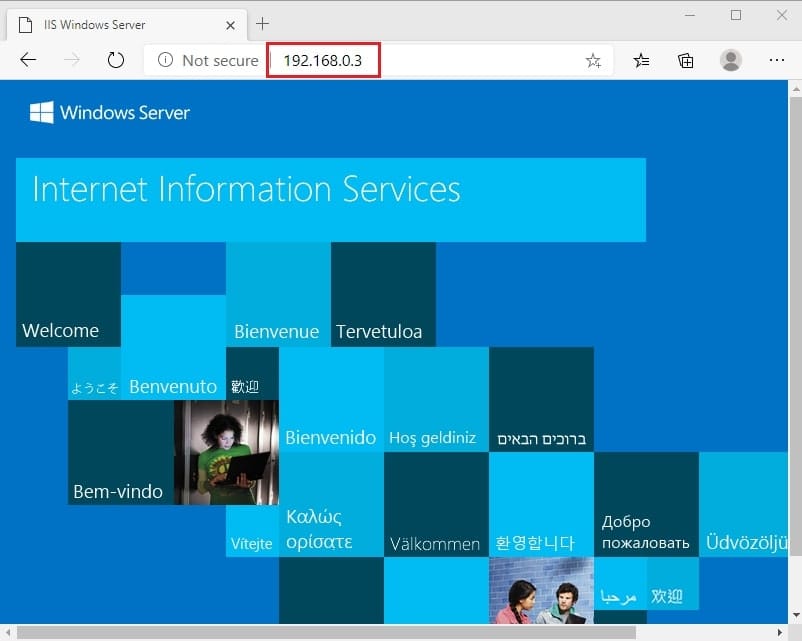Screen dimensions: 802x641
Task: Close the IIS Windows Server tab
Action: [231, 25]
